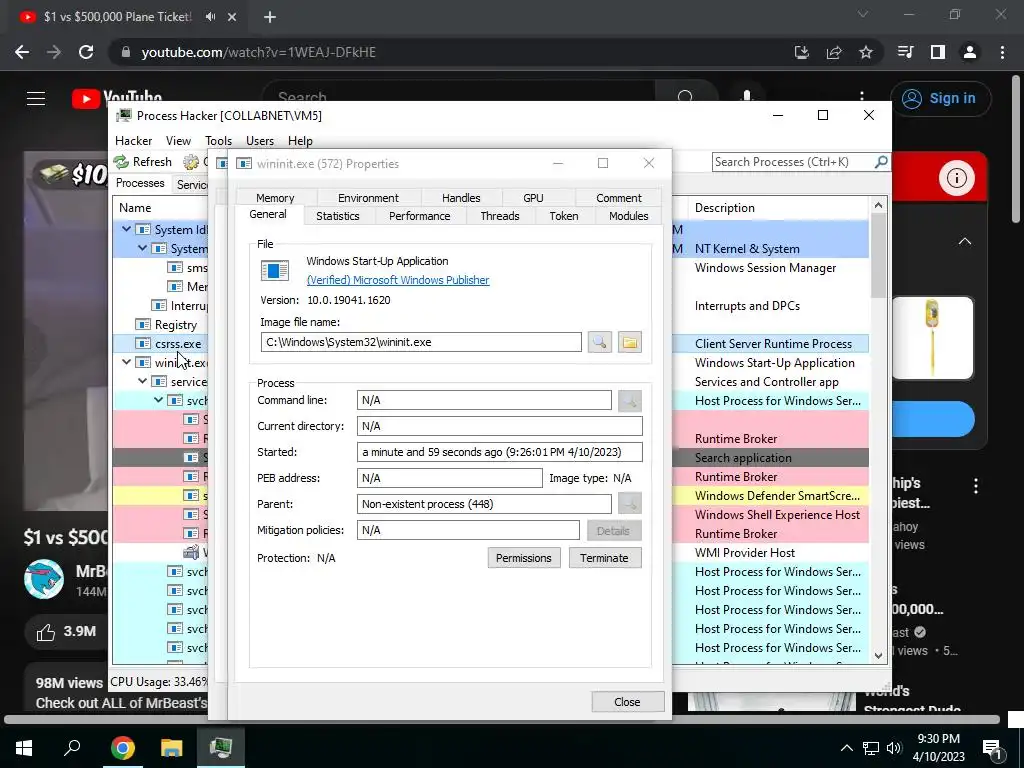Image resolution: width=1024 pixels, height=768 pixels.
Task: Switch to the Memory tab
Action: (275, 198)
